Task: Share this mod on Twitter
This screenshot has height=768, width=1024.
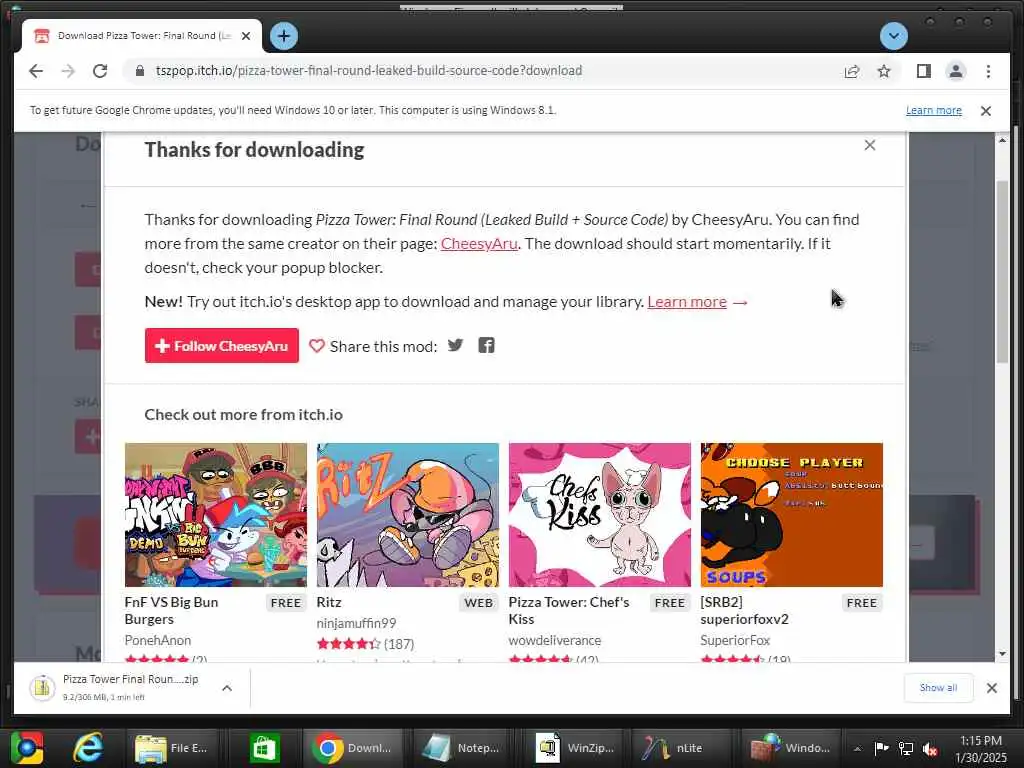Action: [455, 345]
